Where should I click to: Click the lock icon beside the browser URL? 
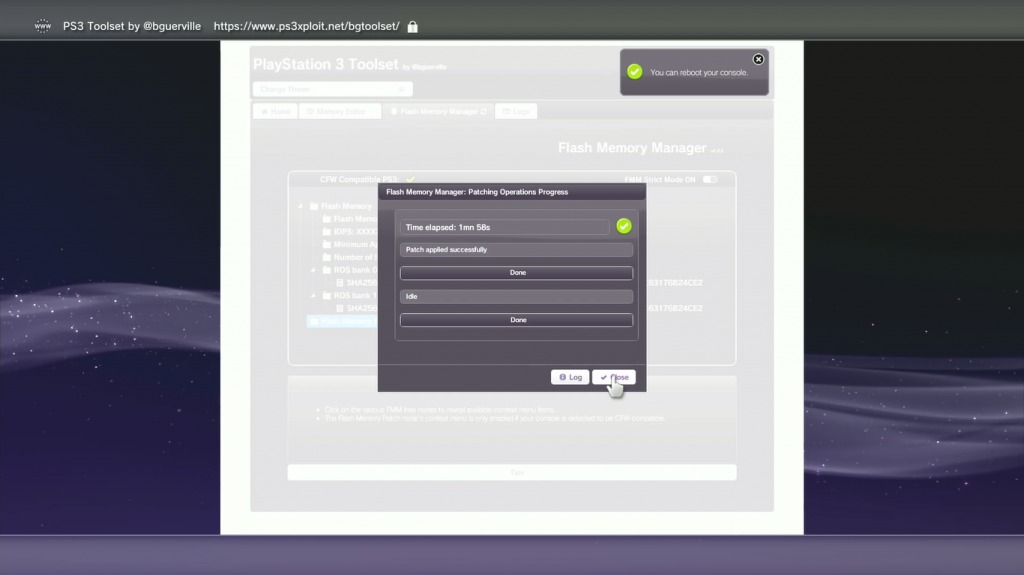(x=413, y=27)
